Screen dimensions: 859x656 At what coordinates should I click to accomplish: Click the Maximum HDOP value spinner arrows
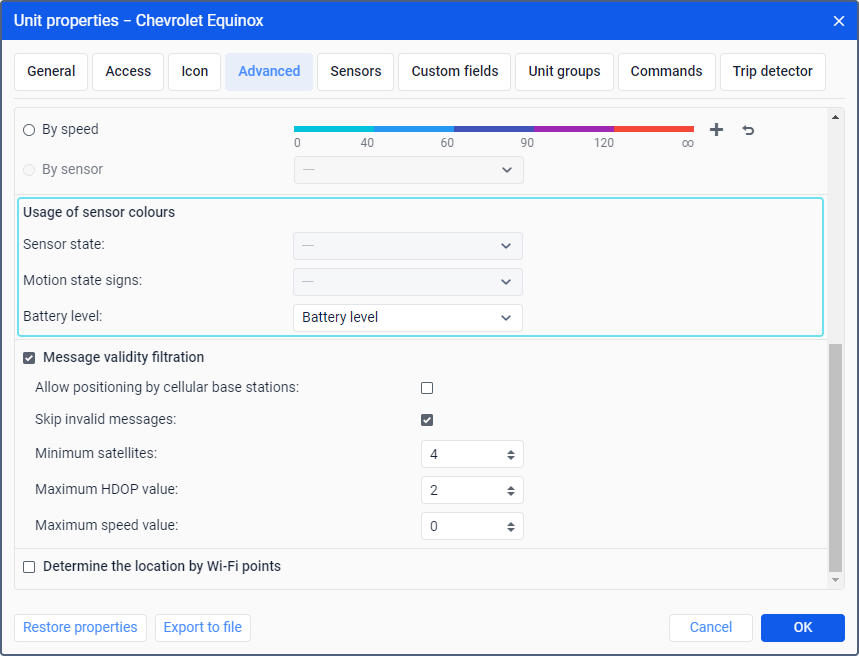[x=511, y=490]
